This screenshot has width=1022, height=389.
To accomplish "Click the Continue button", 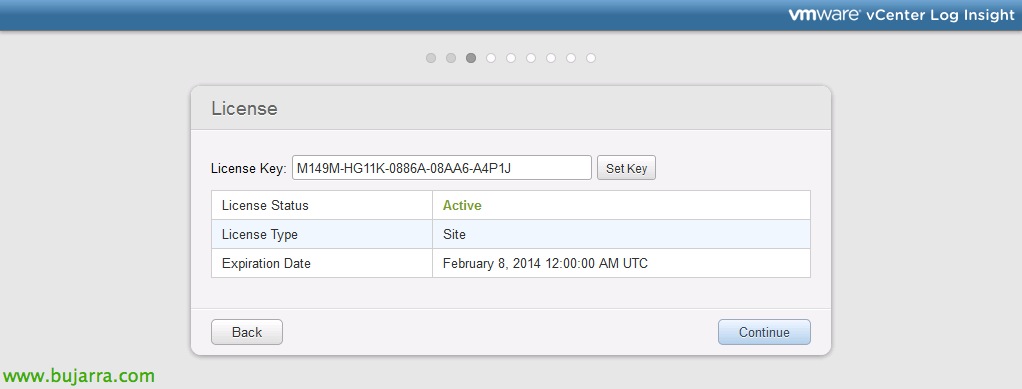I will point(764,332).
